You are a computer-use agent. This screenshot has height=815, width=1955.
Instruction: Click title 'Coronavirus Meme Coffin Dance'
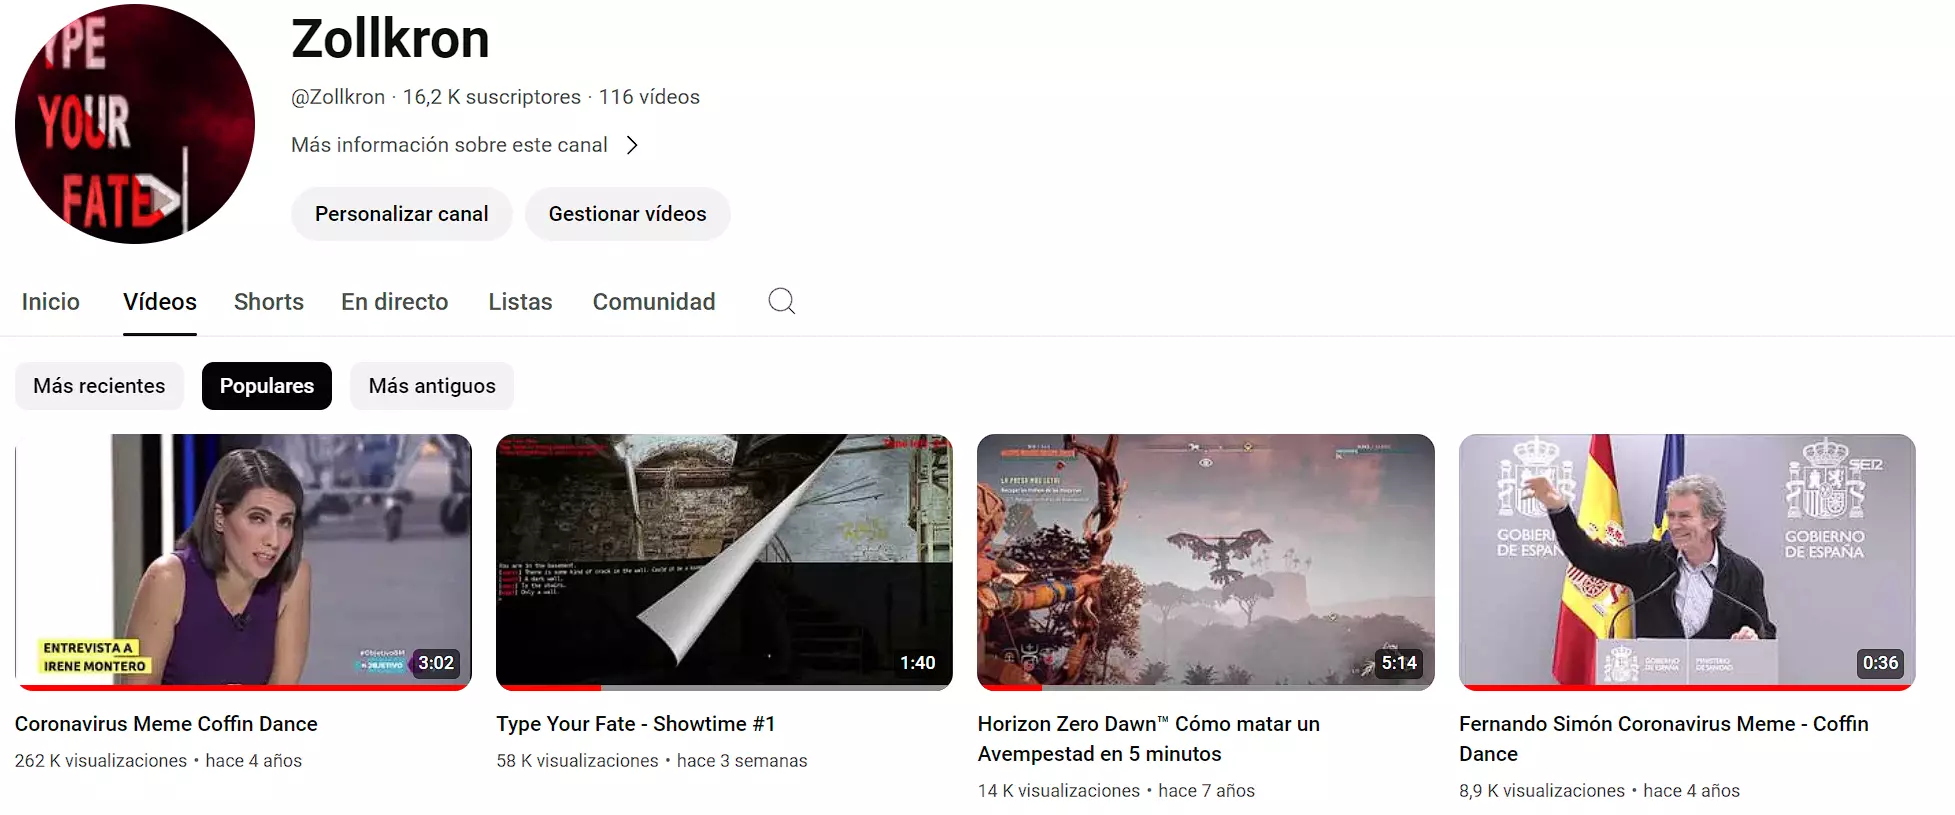click(166, 724)
